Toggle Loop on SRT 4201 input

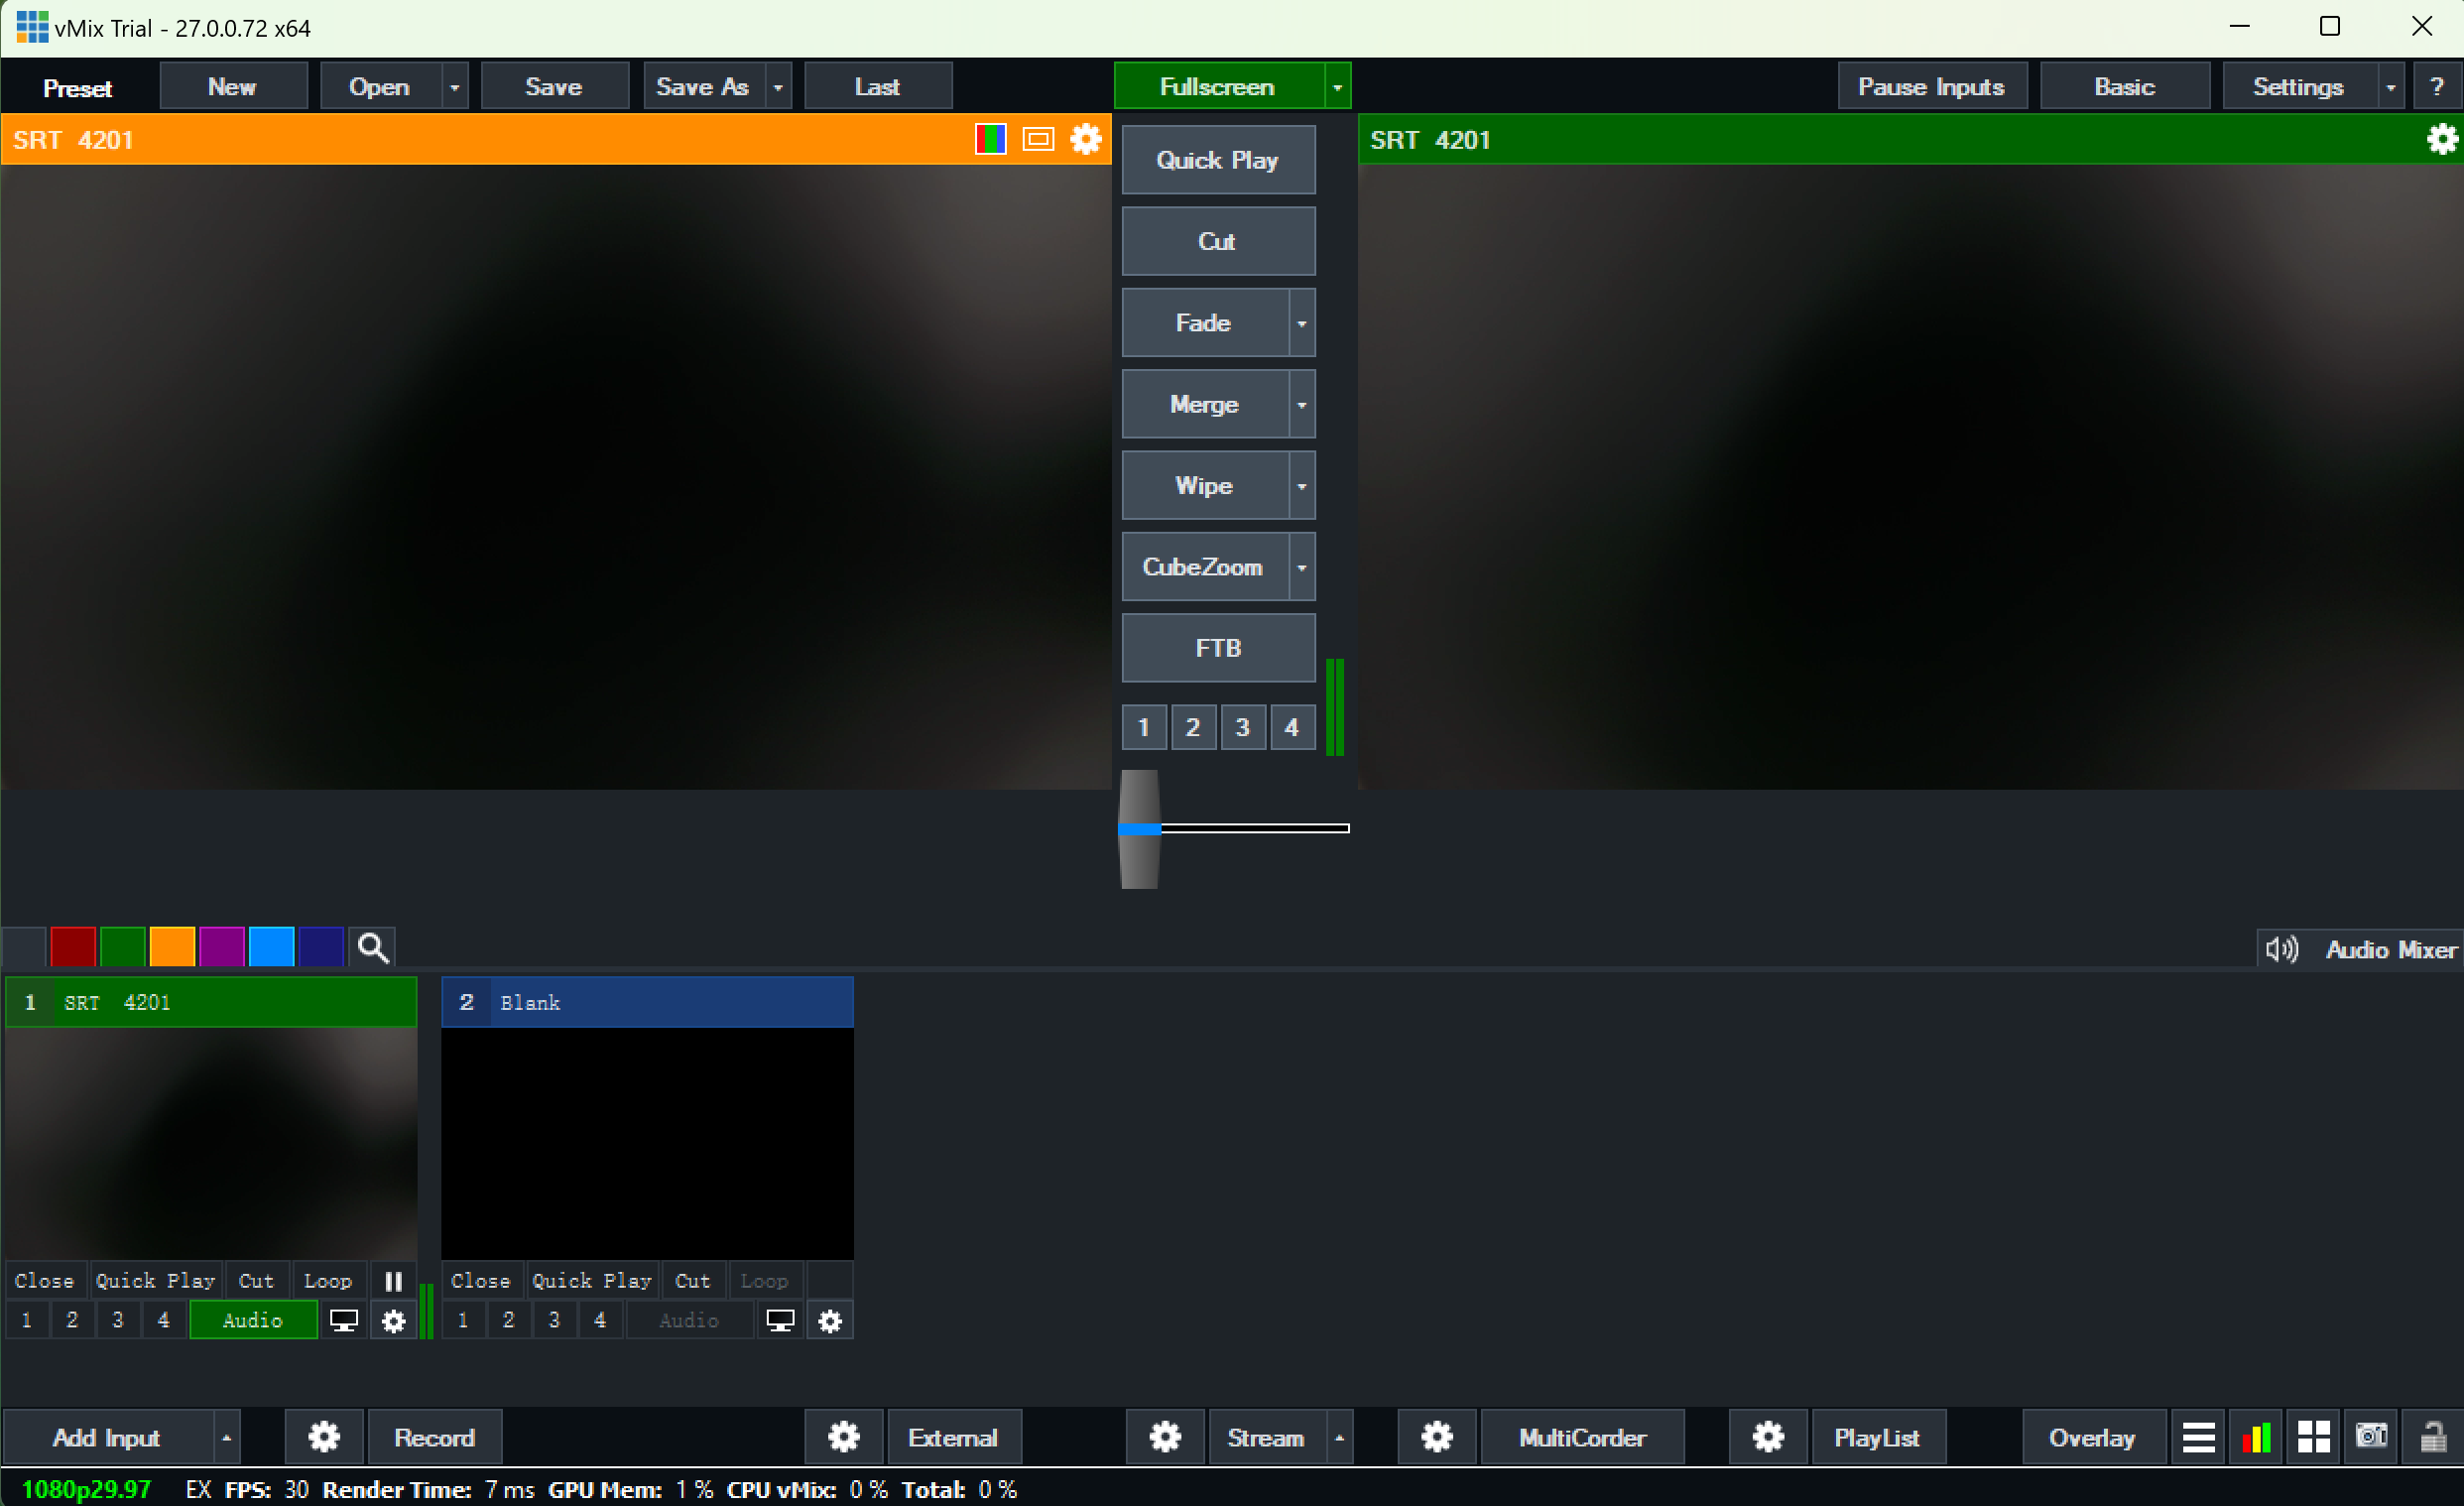tap(327, 1281)
